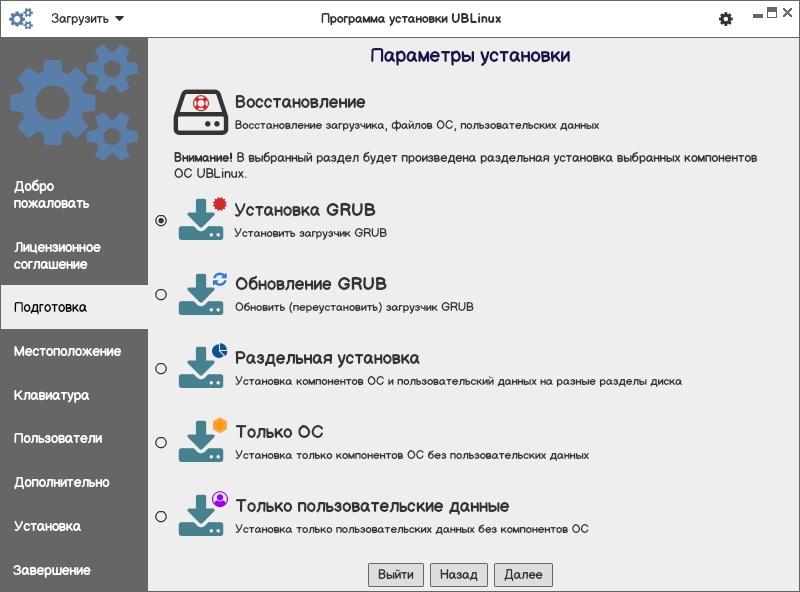
Task: Click the Назад button
Action: point(459,575)
